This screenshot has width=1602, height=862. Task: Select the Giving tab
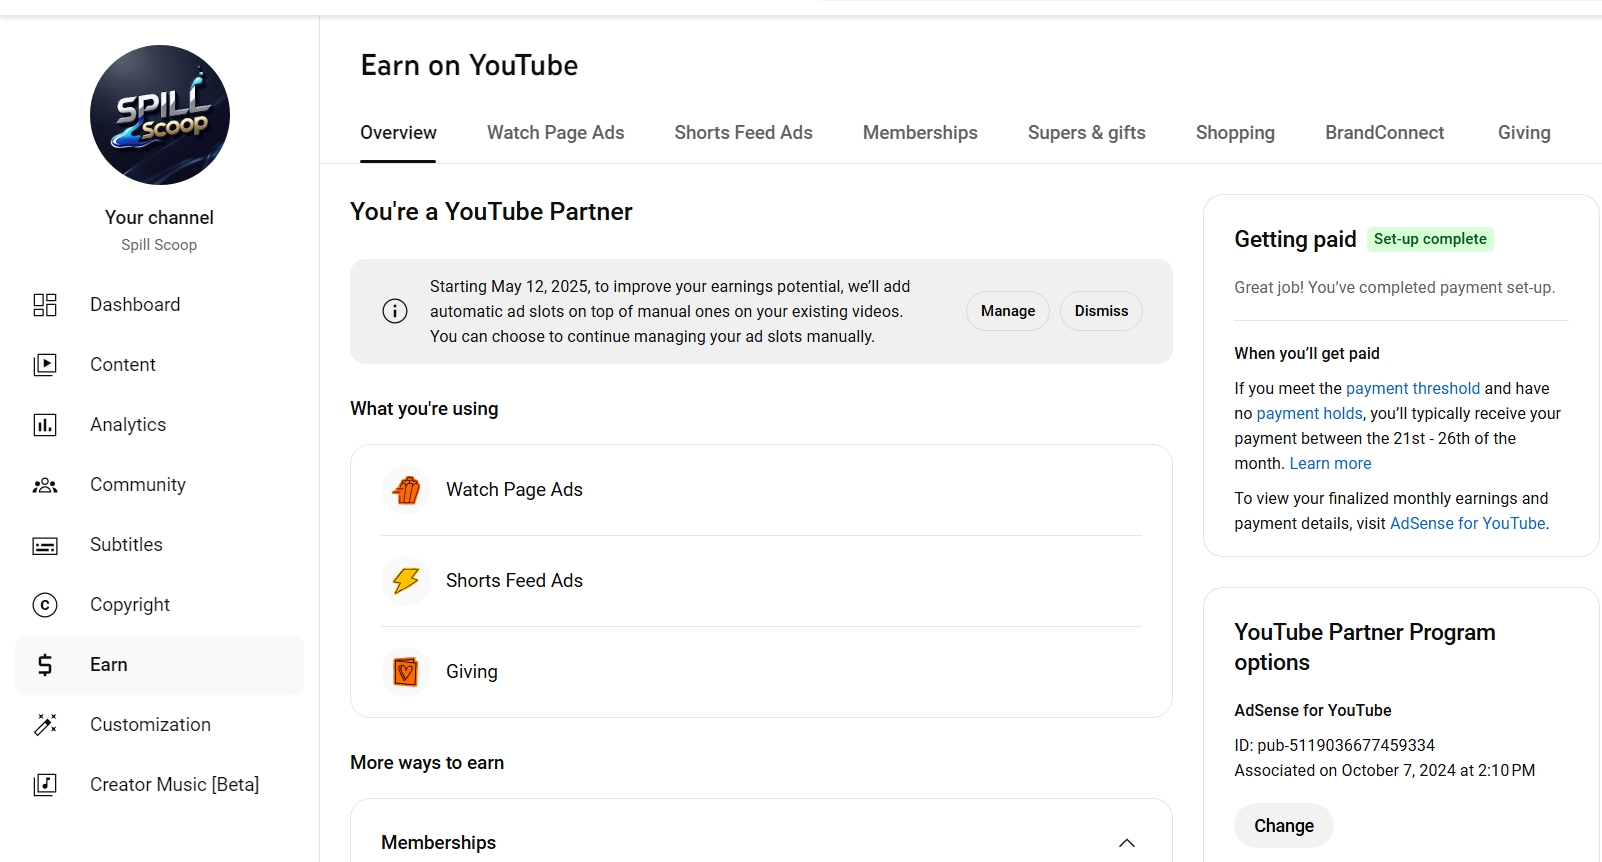(1524, 133)
